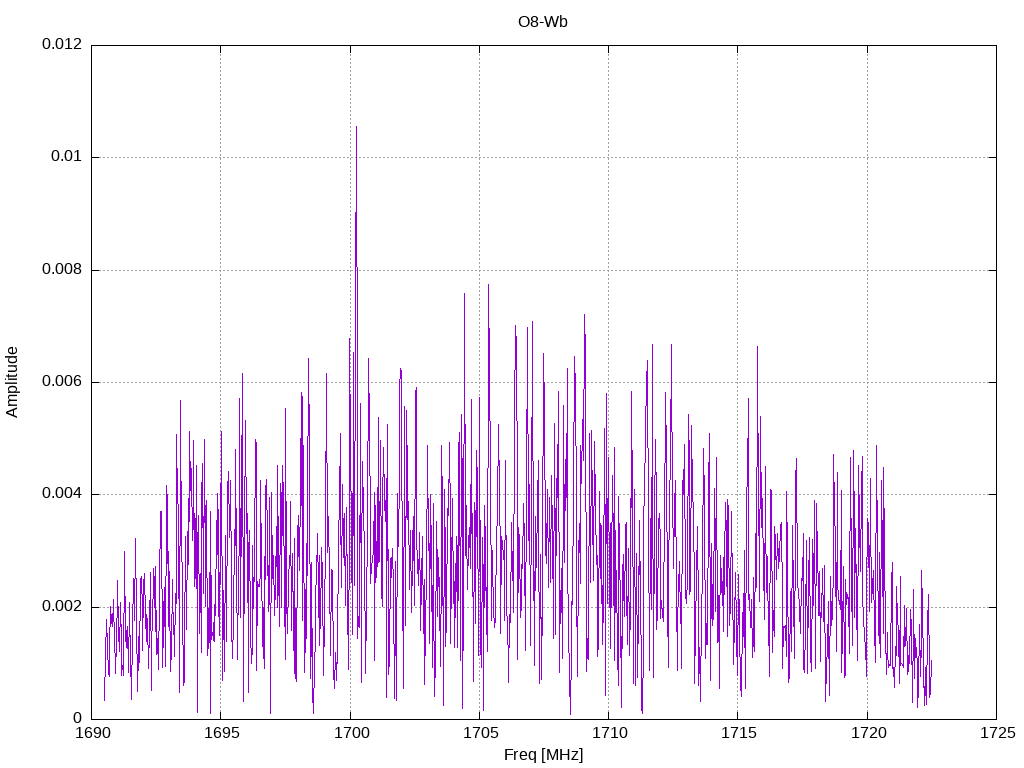This screenshot has width=1024, height=768.
Task: Click x-axis tick label 1700
Action: coord(351,733)
